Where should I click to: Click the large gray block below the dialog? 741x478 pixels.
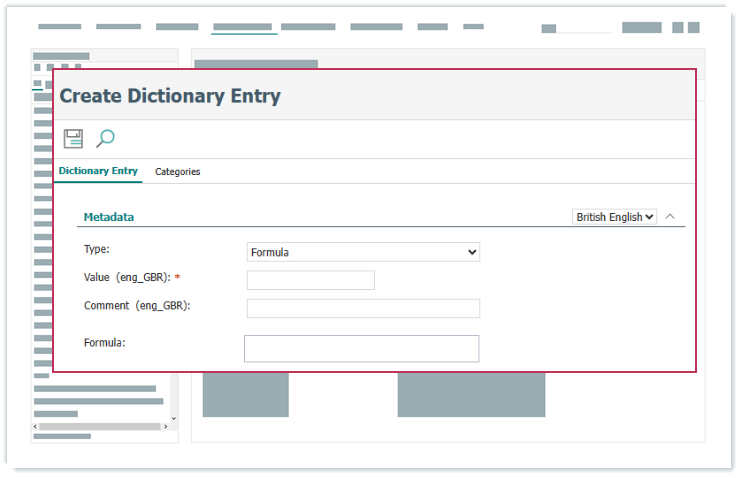pos(471,395)
